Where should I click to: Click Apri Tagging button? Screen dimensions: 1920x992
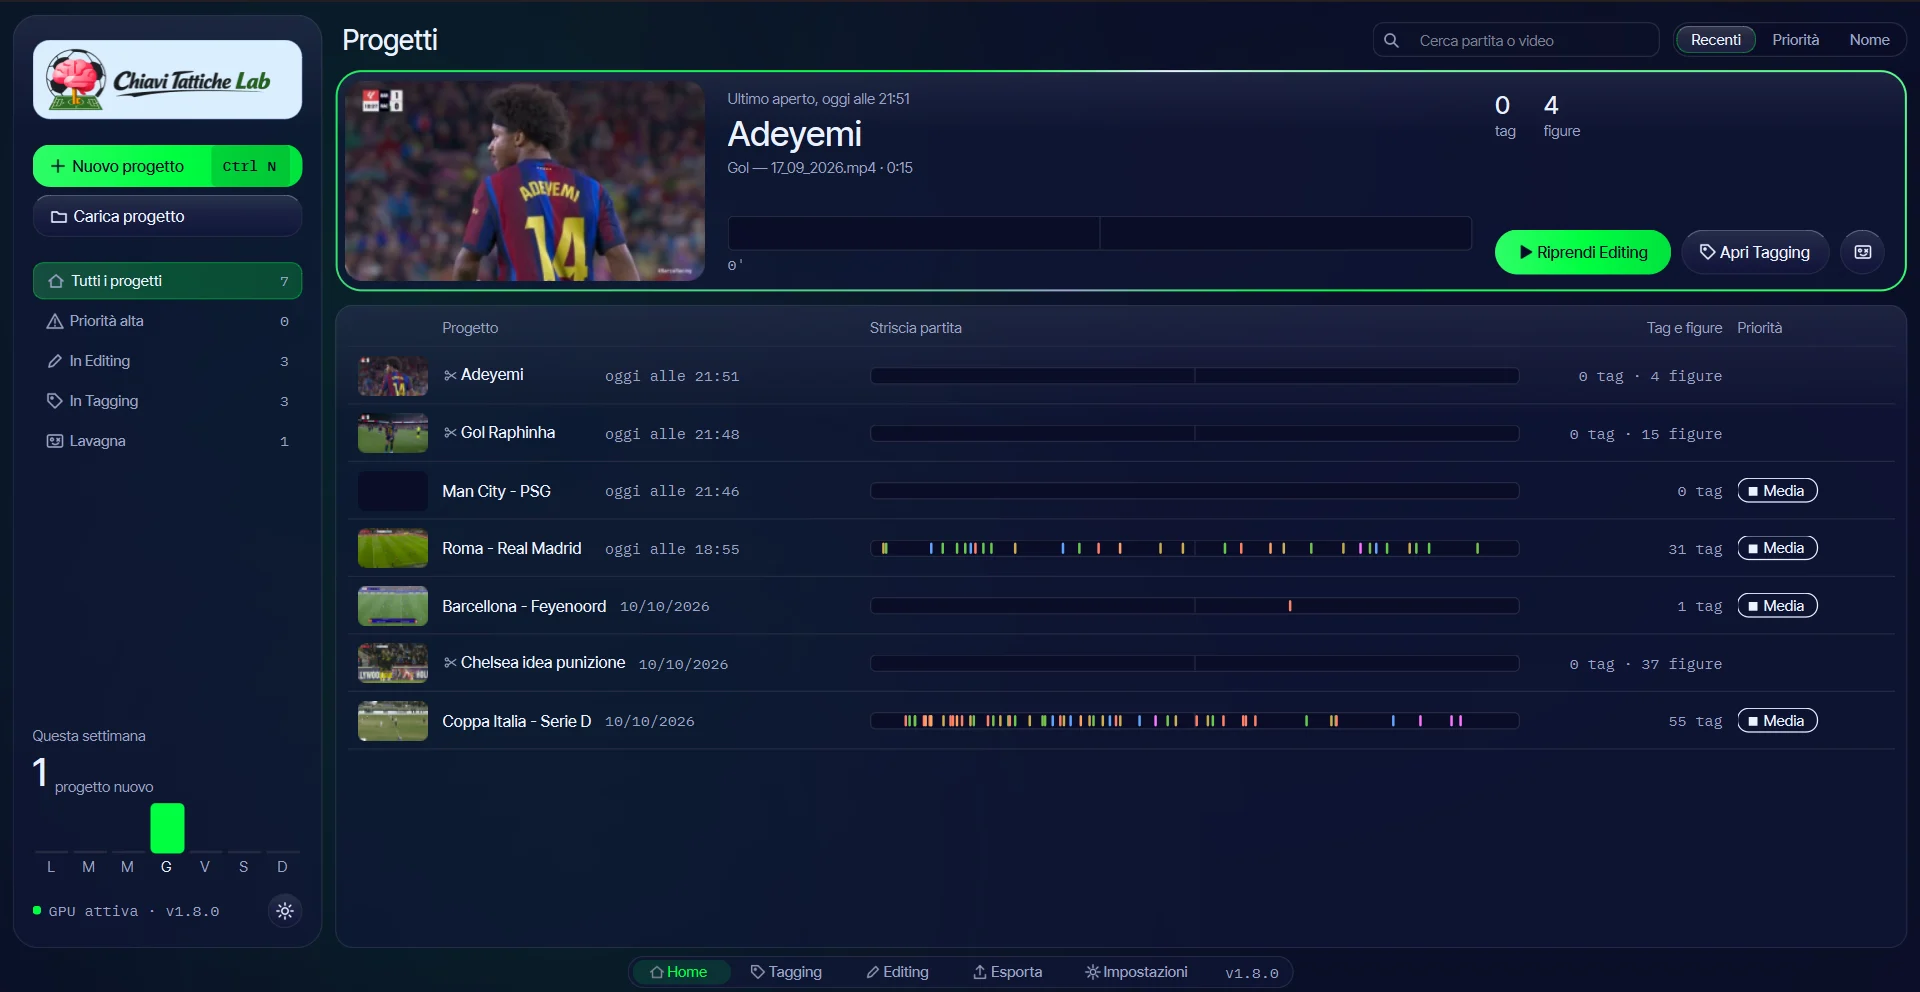(x=1755, y=252)
